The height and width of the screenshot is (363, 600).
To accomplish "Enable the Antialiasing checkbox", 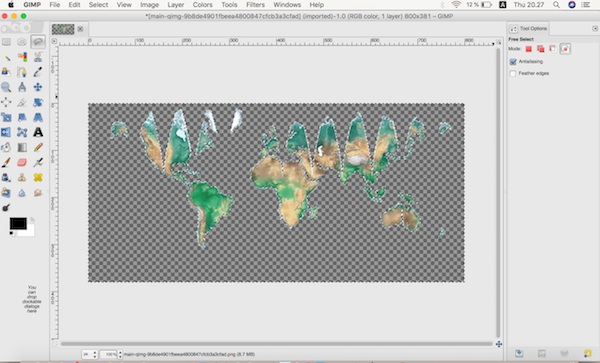I will pyautogui.click(x=513, y=62).
